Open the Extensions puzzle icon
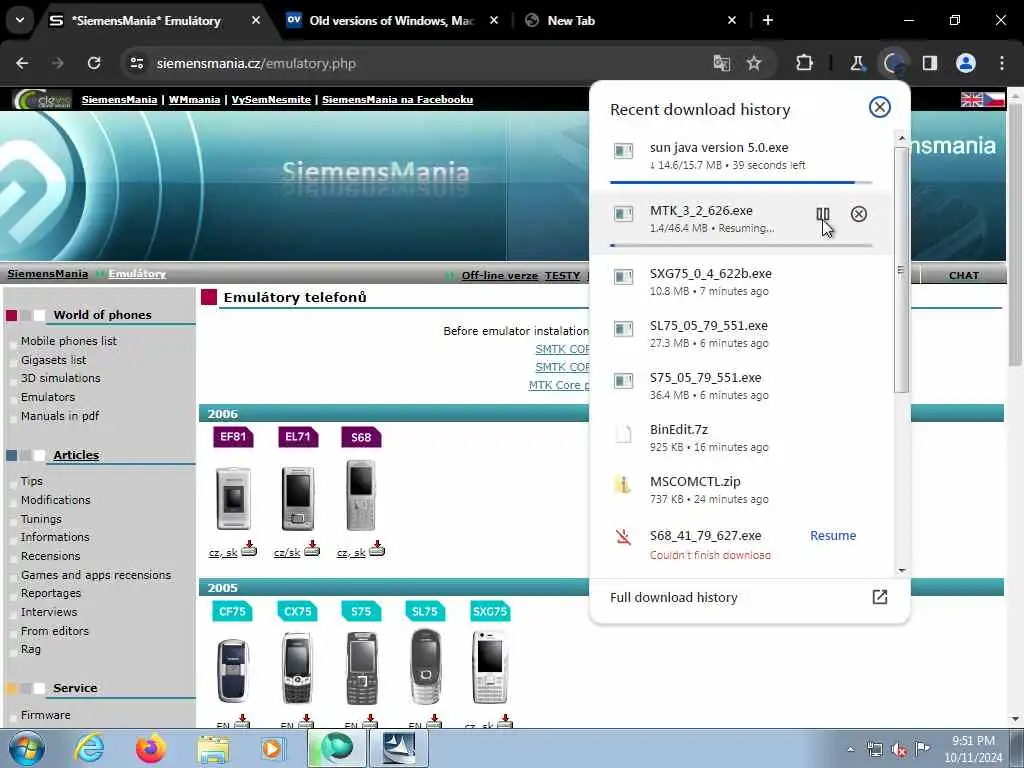 805,63
